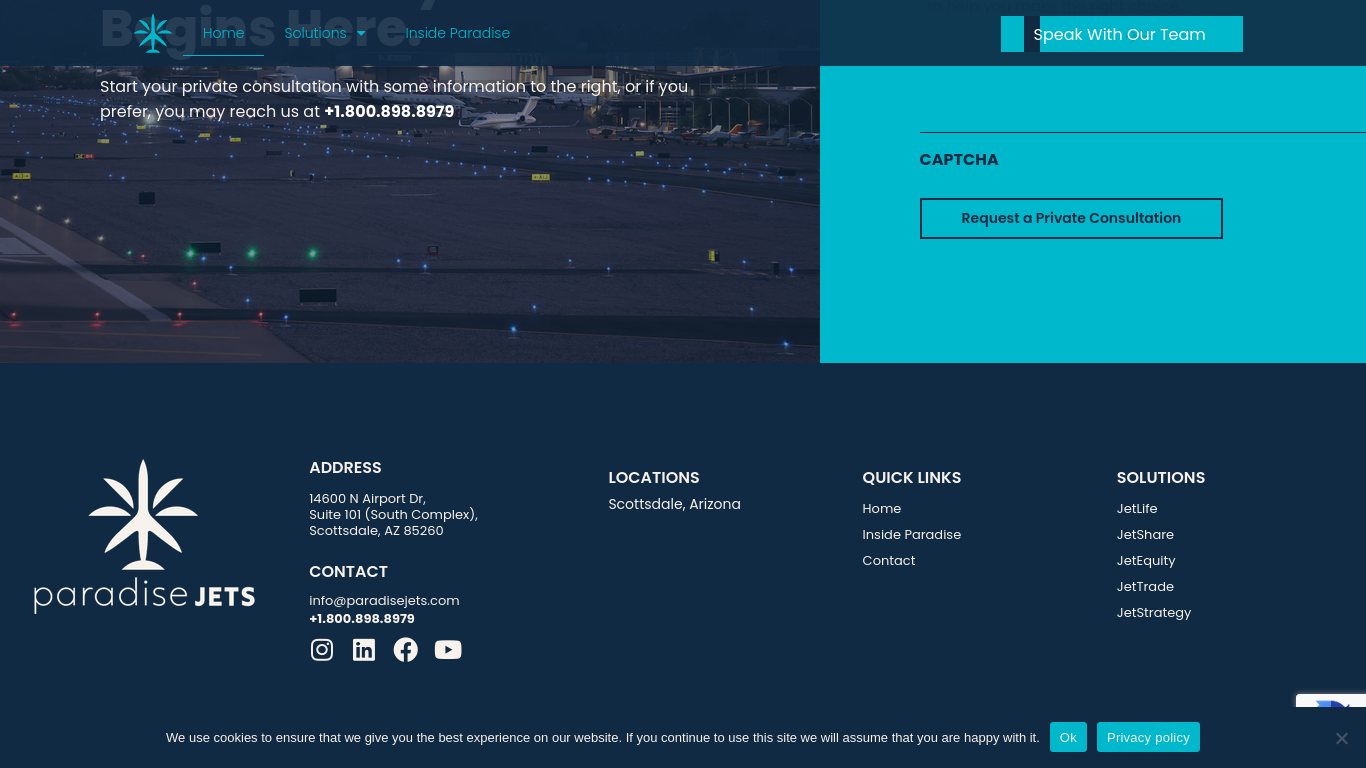Click the SOLUTIONS footer heading

click(x=1161, y=478)
